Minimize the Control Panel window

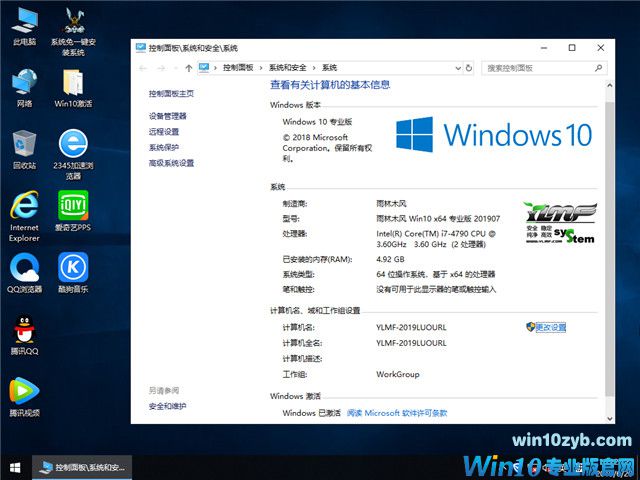(544, 48)
